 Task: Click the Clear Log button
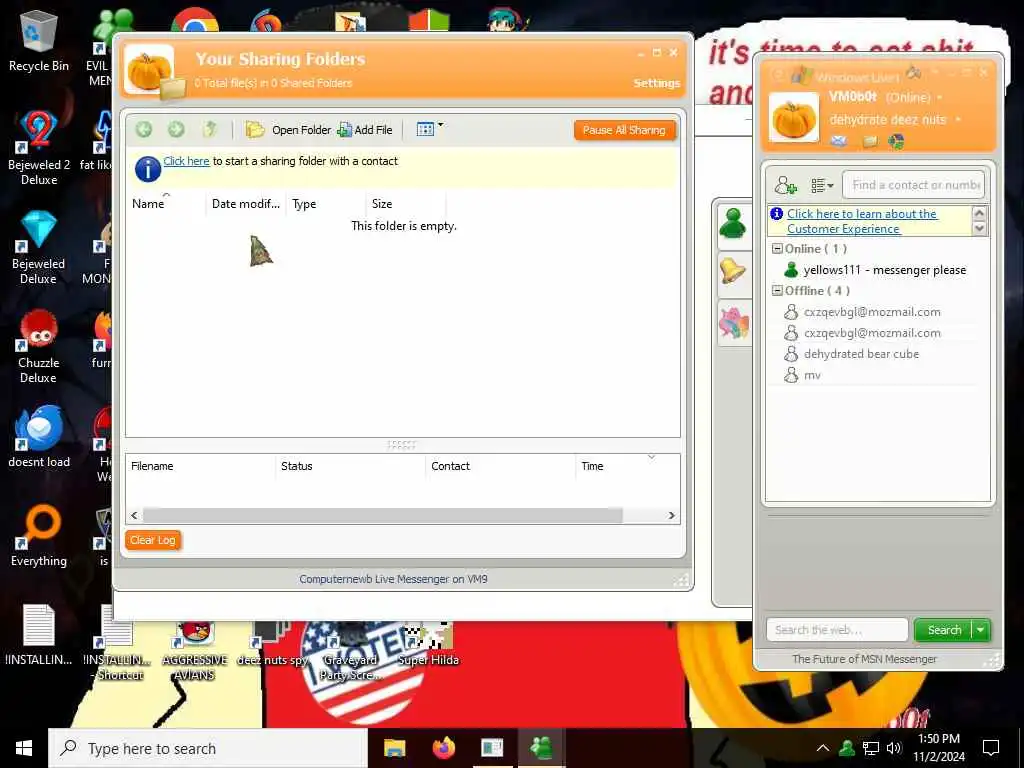[153, 540]
